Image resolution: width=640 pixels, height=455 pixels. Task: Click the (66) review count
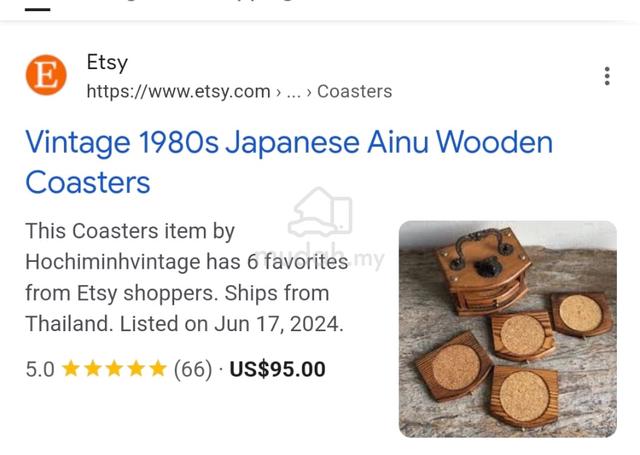(x=193, y=369)
